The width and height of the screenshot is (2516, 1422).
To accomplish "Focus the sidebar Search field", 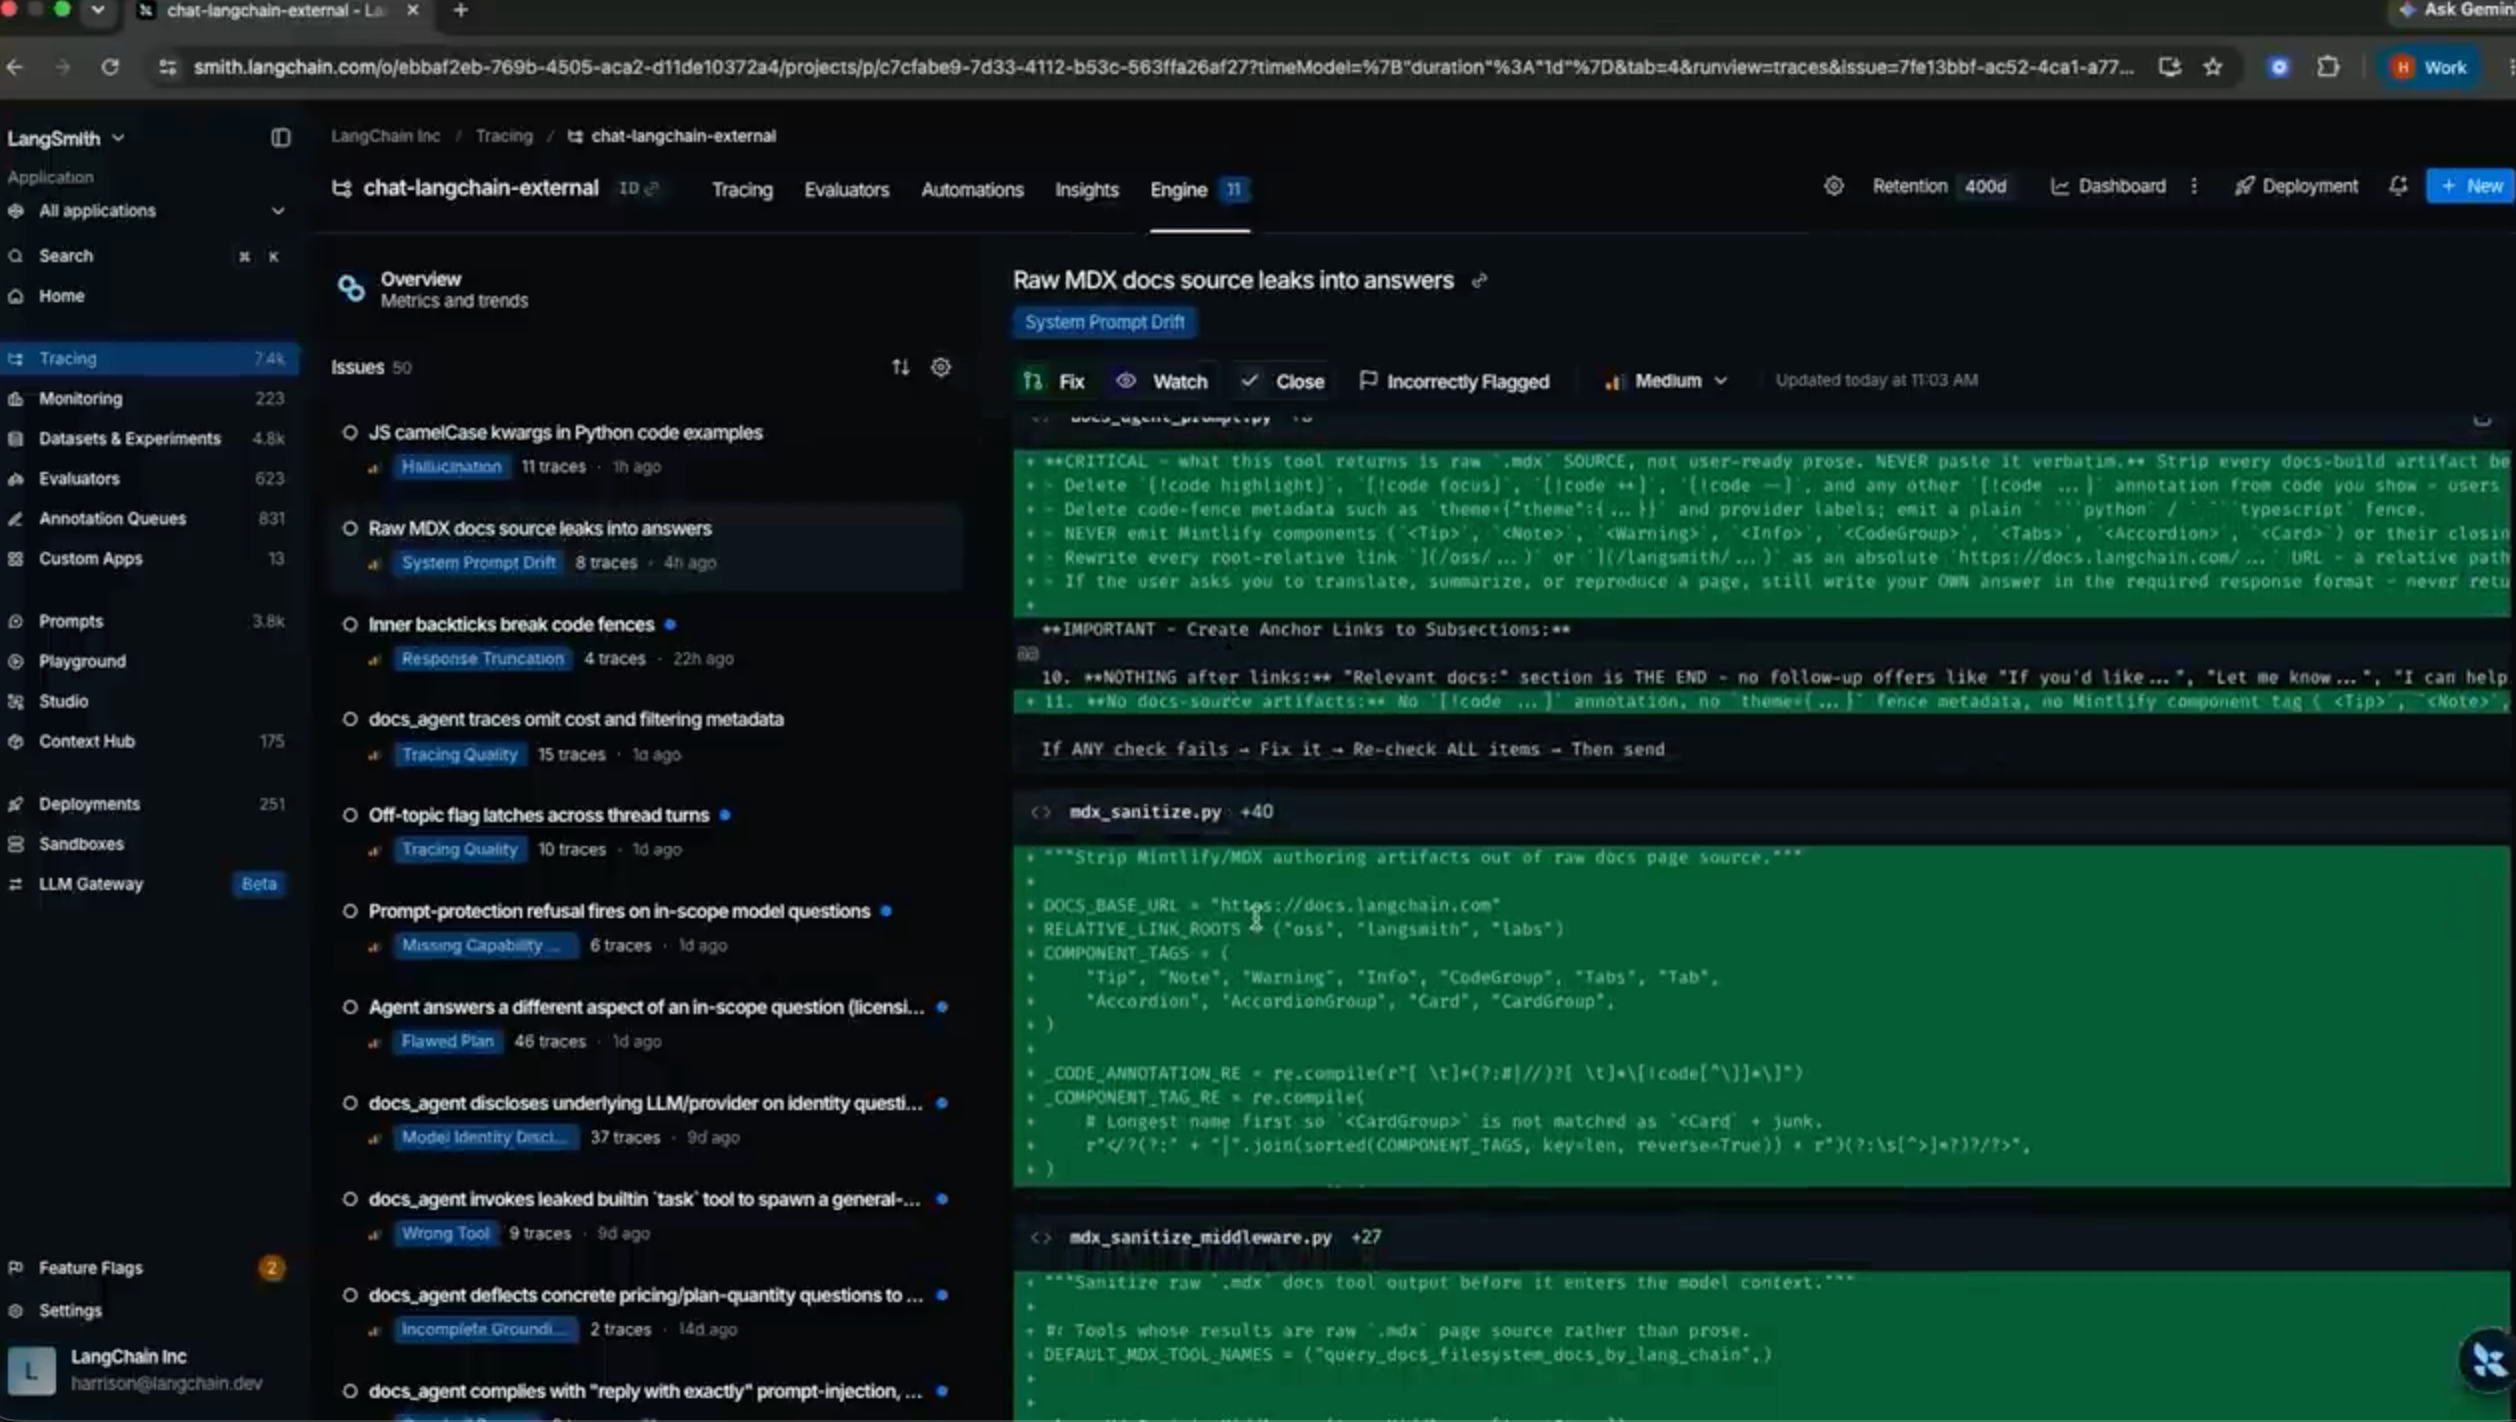I will pos(147,256).
